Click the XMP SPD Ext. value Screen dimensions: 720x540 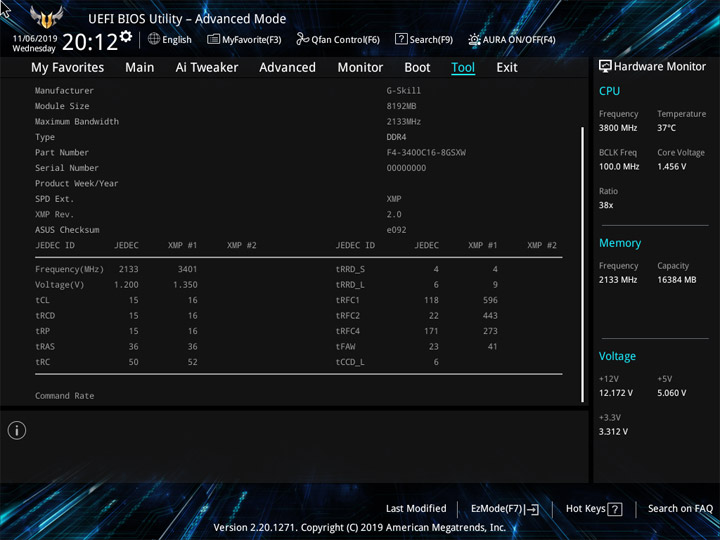point(394,199)
